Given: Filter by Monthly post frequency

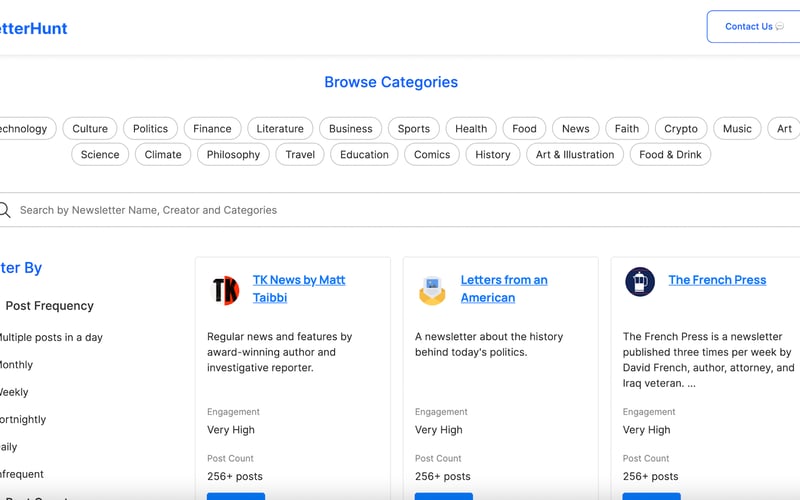Looking at the screenshot, I should [x=16, y=365].
